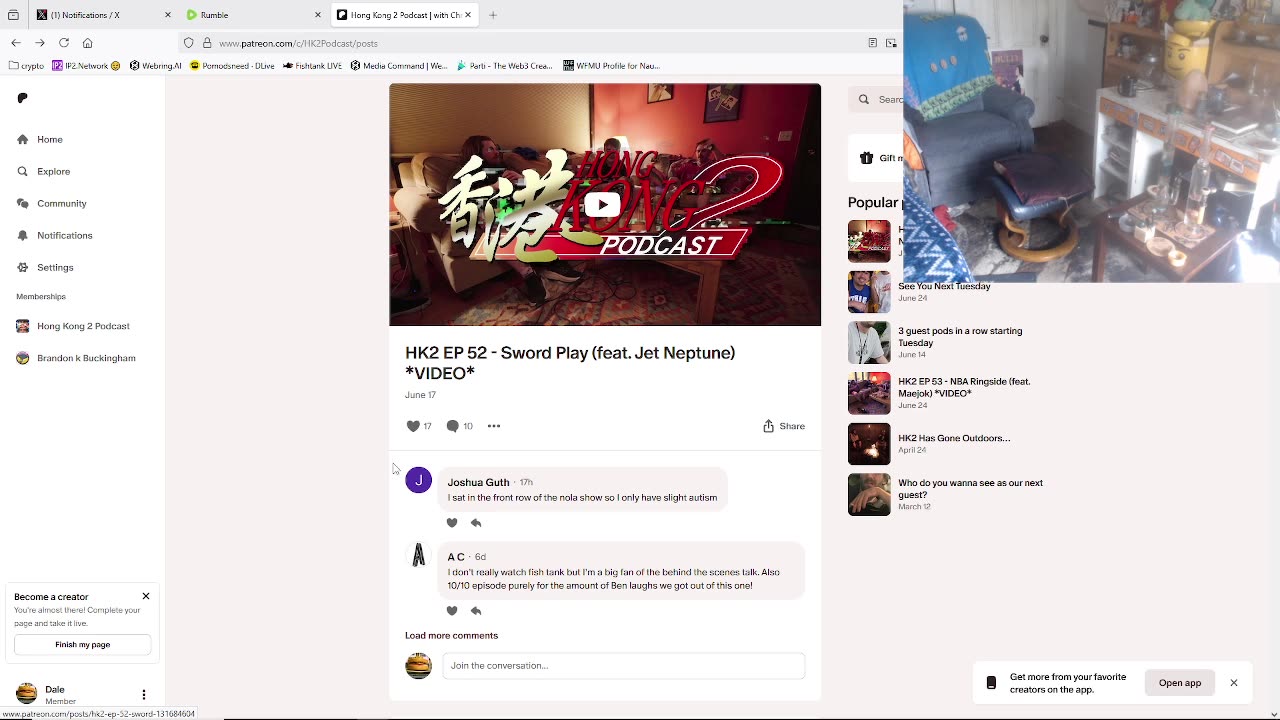Screen dimensions: 1280x720
Task: Click HK2 EP 53 thumbnail
Action: (x=869, y=393)
